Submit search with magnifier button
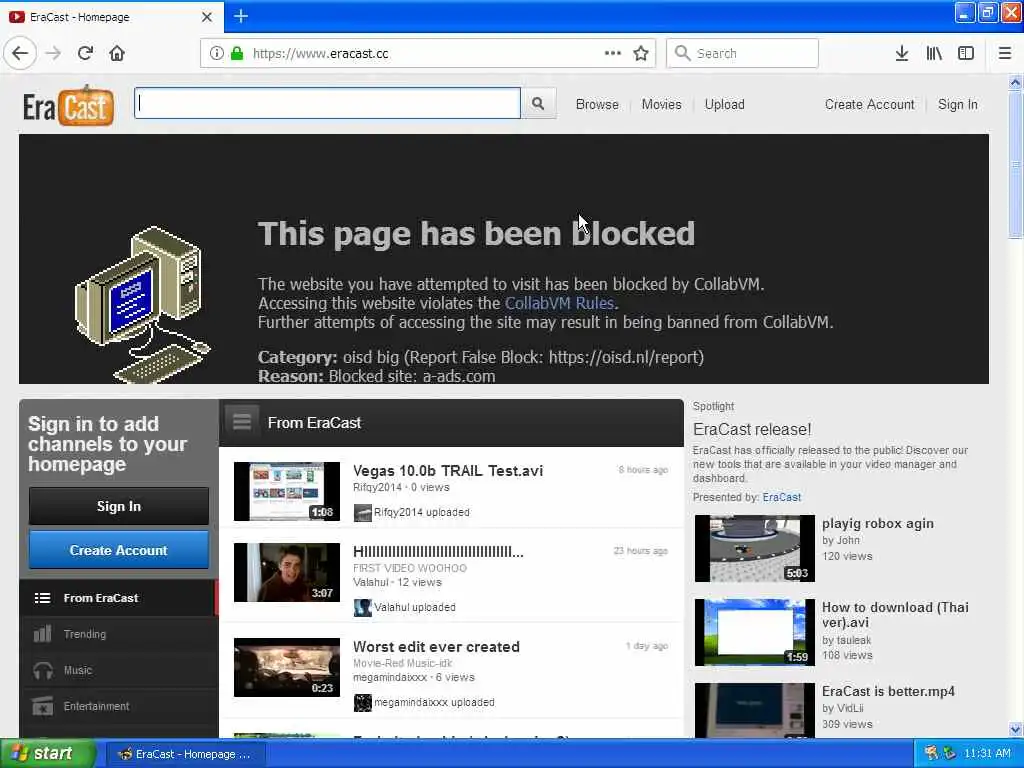 pyautogui.click(x=538, y=103)
